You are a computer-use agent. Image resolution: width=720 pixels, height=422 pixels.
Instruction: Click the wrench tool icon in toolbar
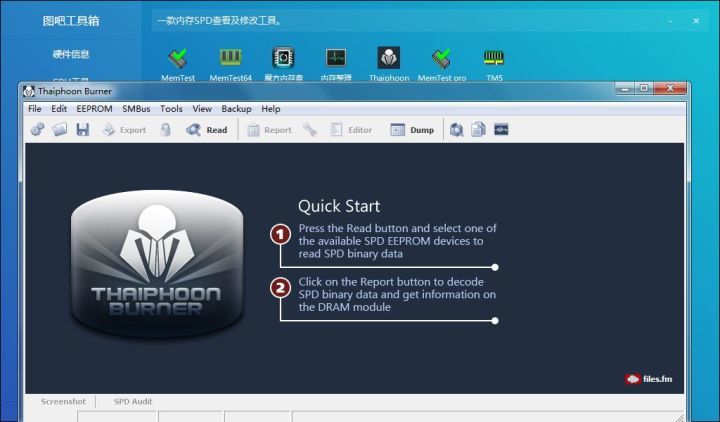click(310, 130)
